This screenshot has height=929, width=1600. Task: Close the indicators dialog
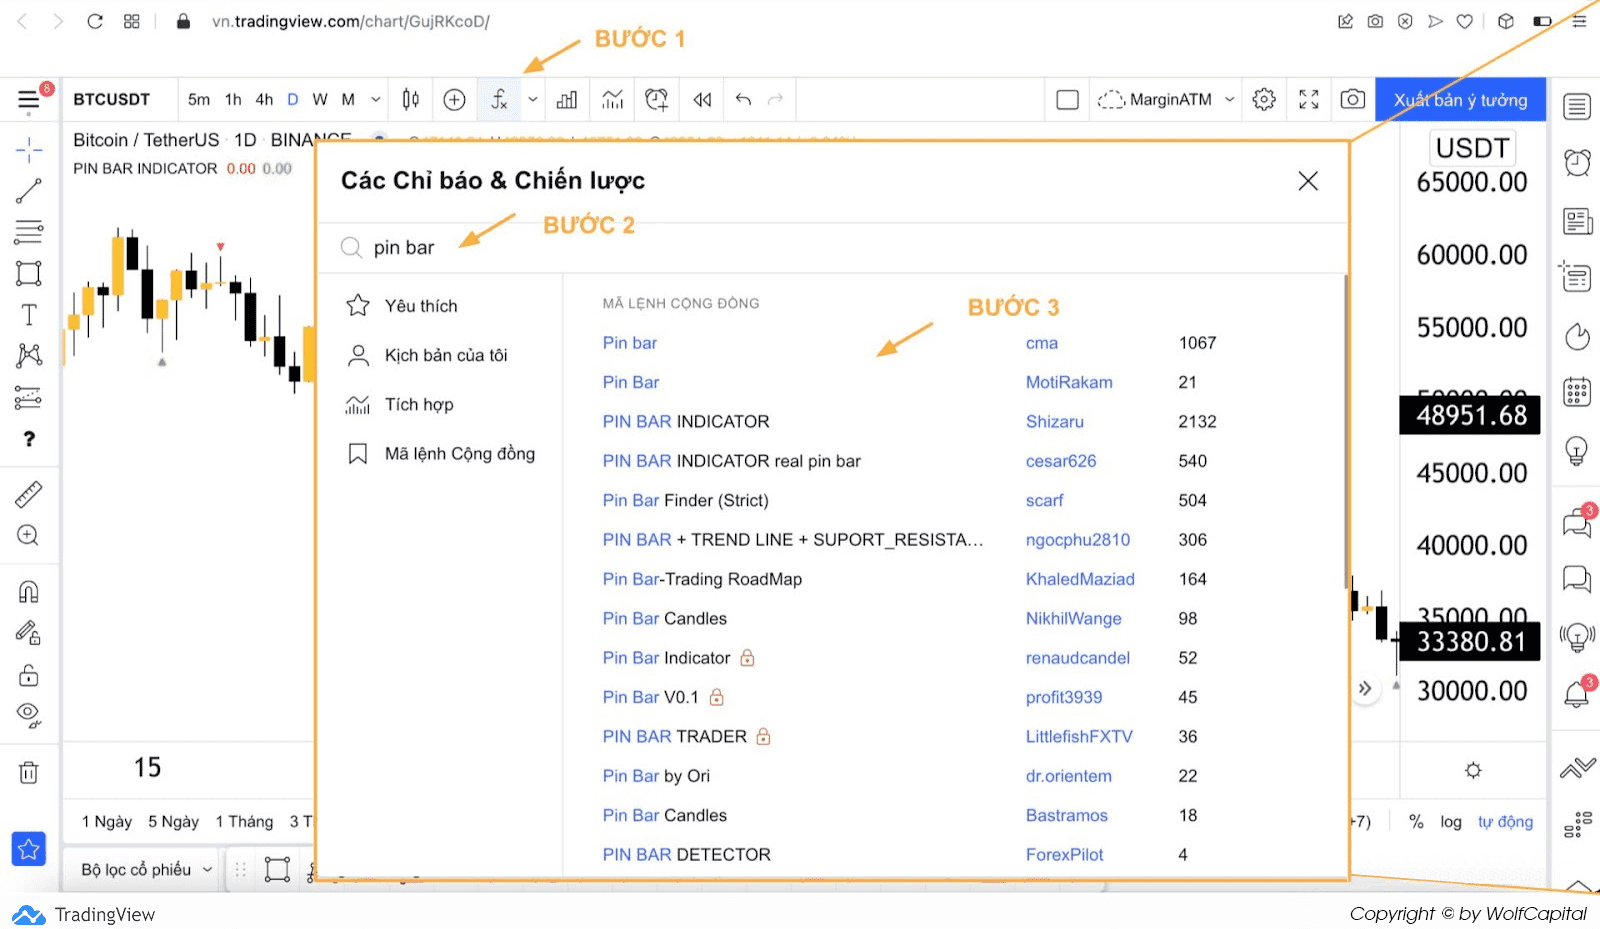tap(1307, 181)
